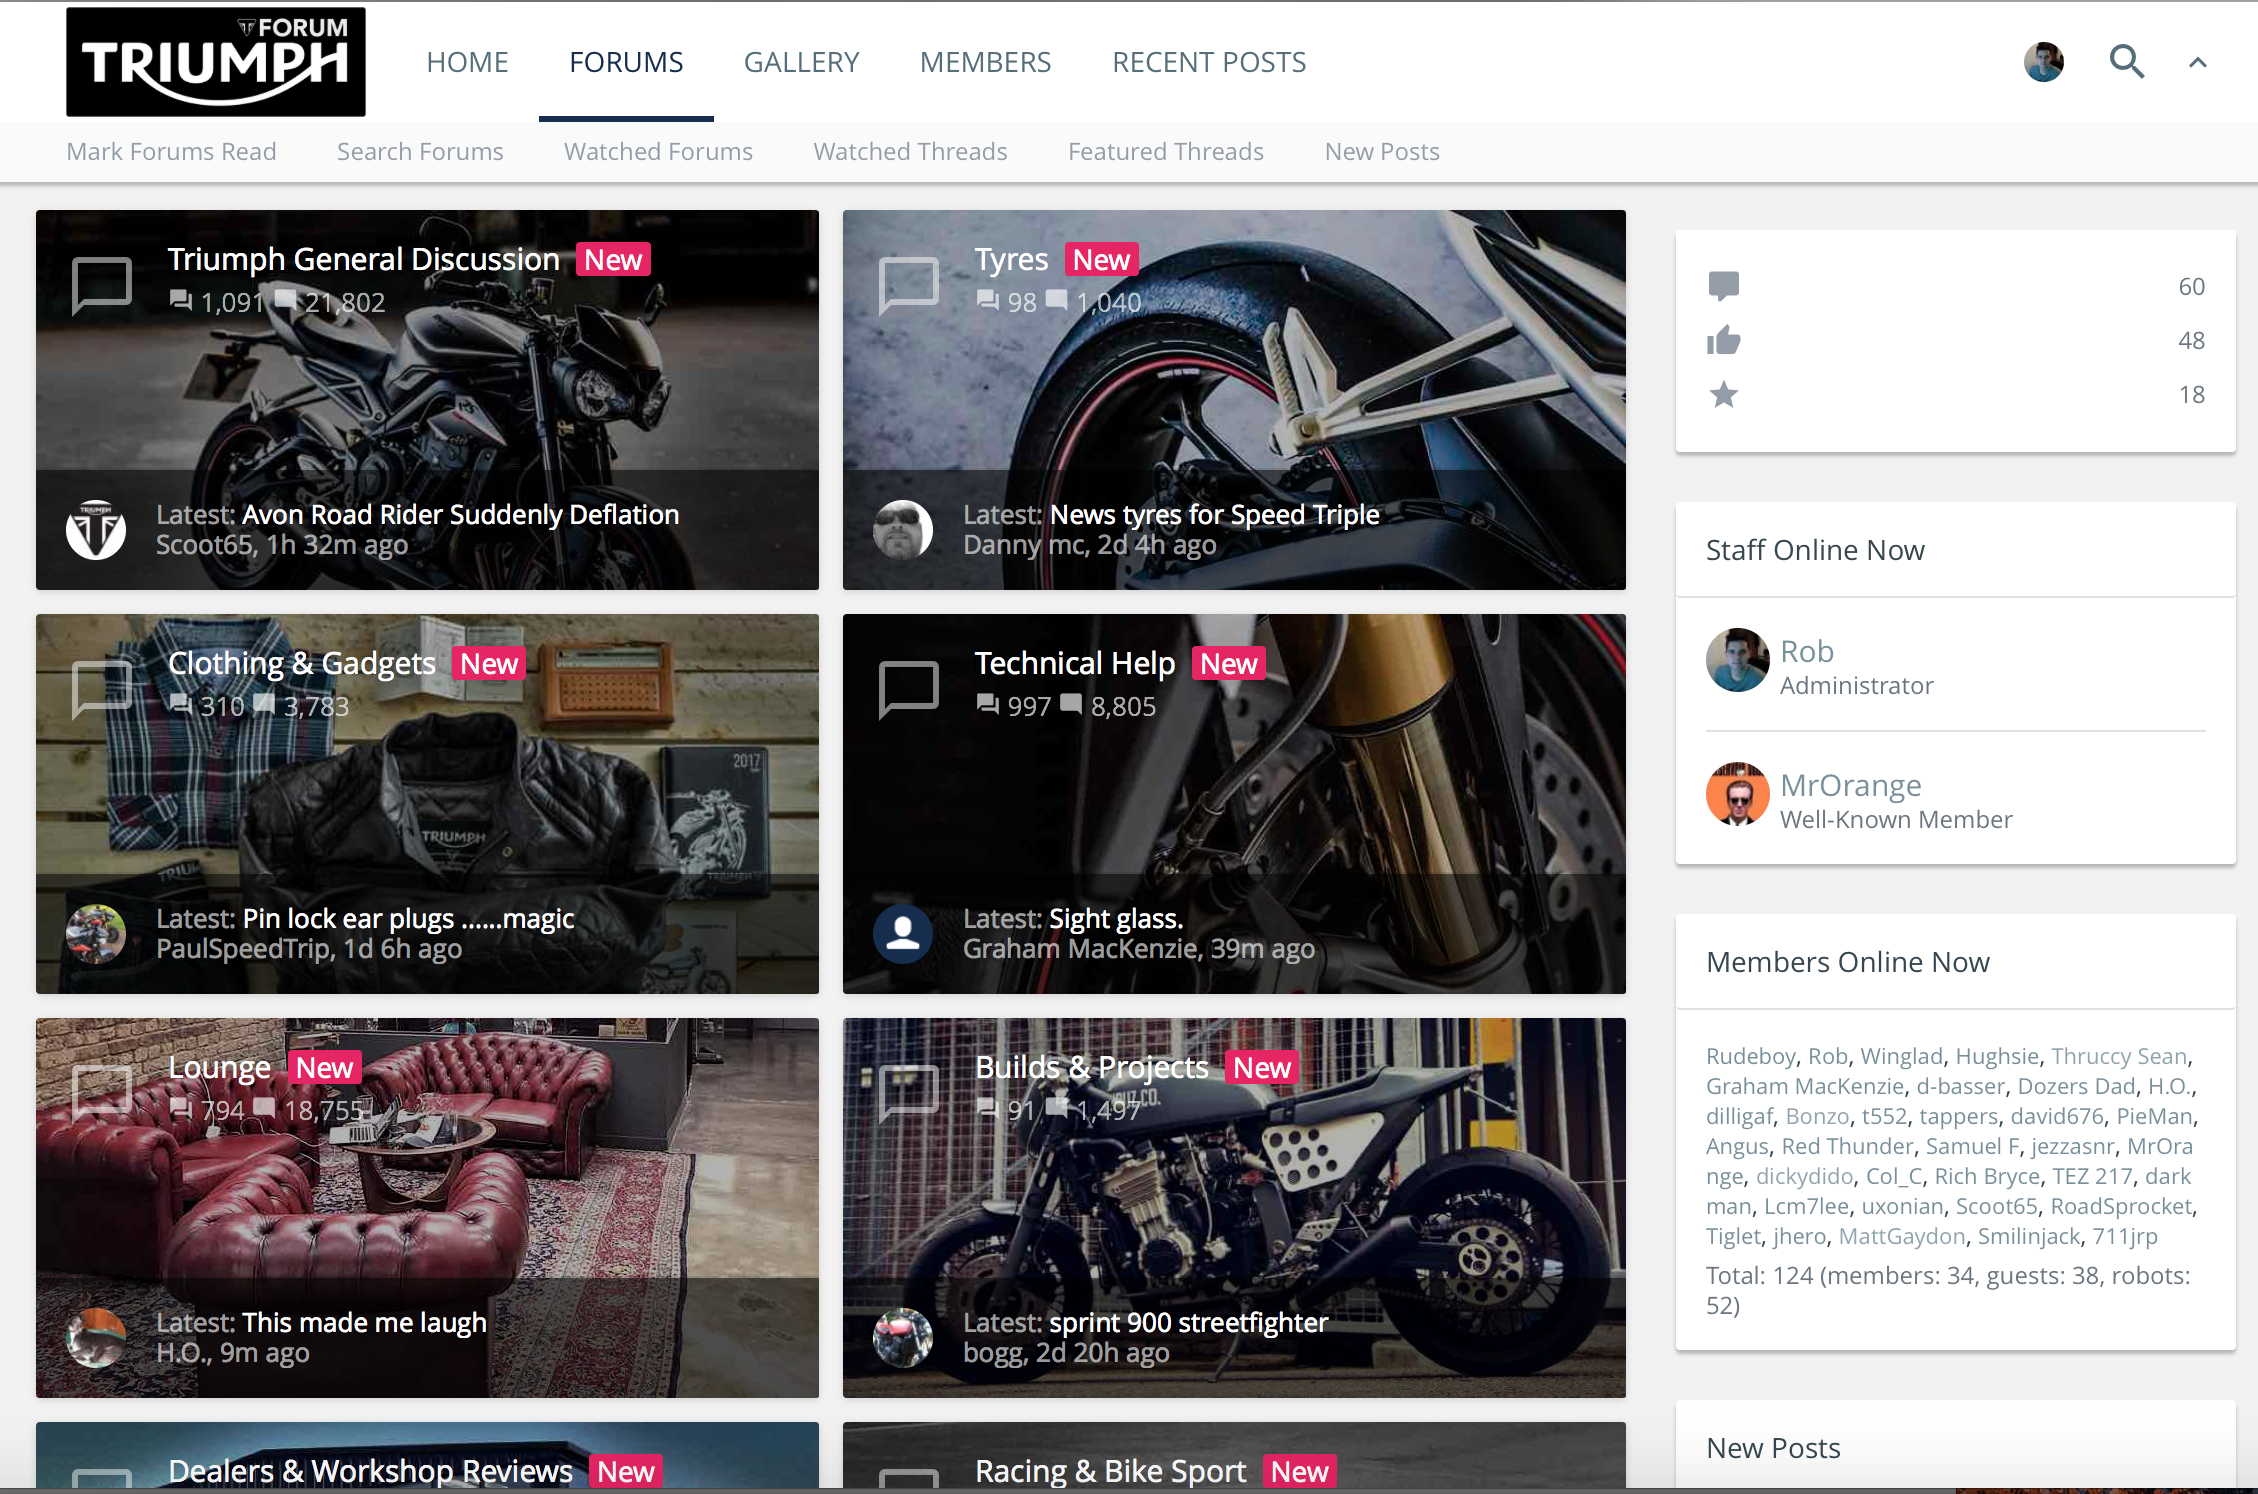Click the sidebar message count 60
The image size is (2258, 1494).
click(2191, 286)
